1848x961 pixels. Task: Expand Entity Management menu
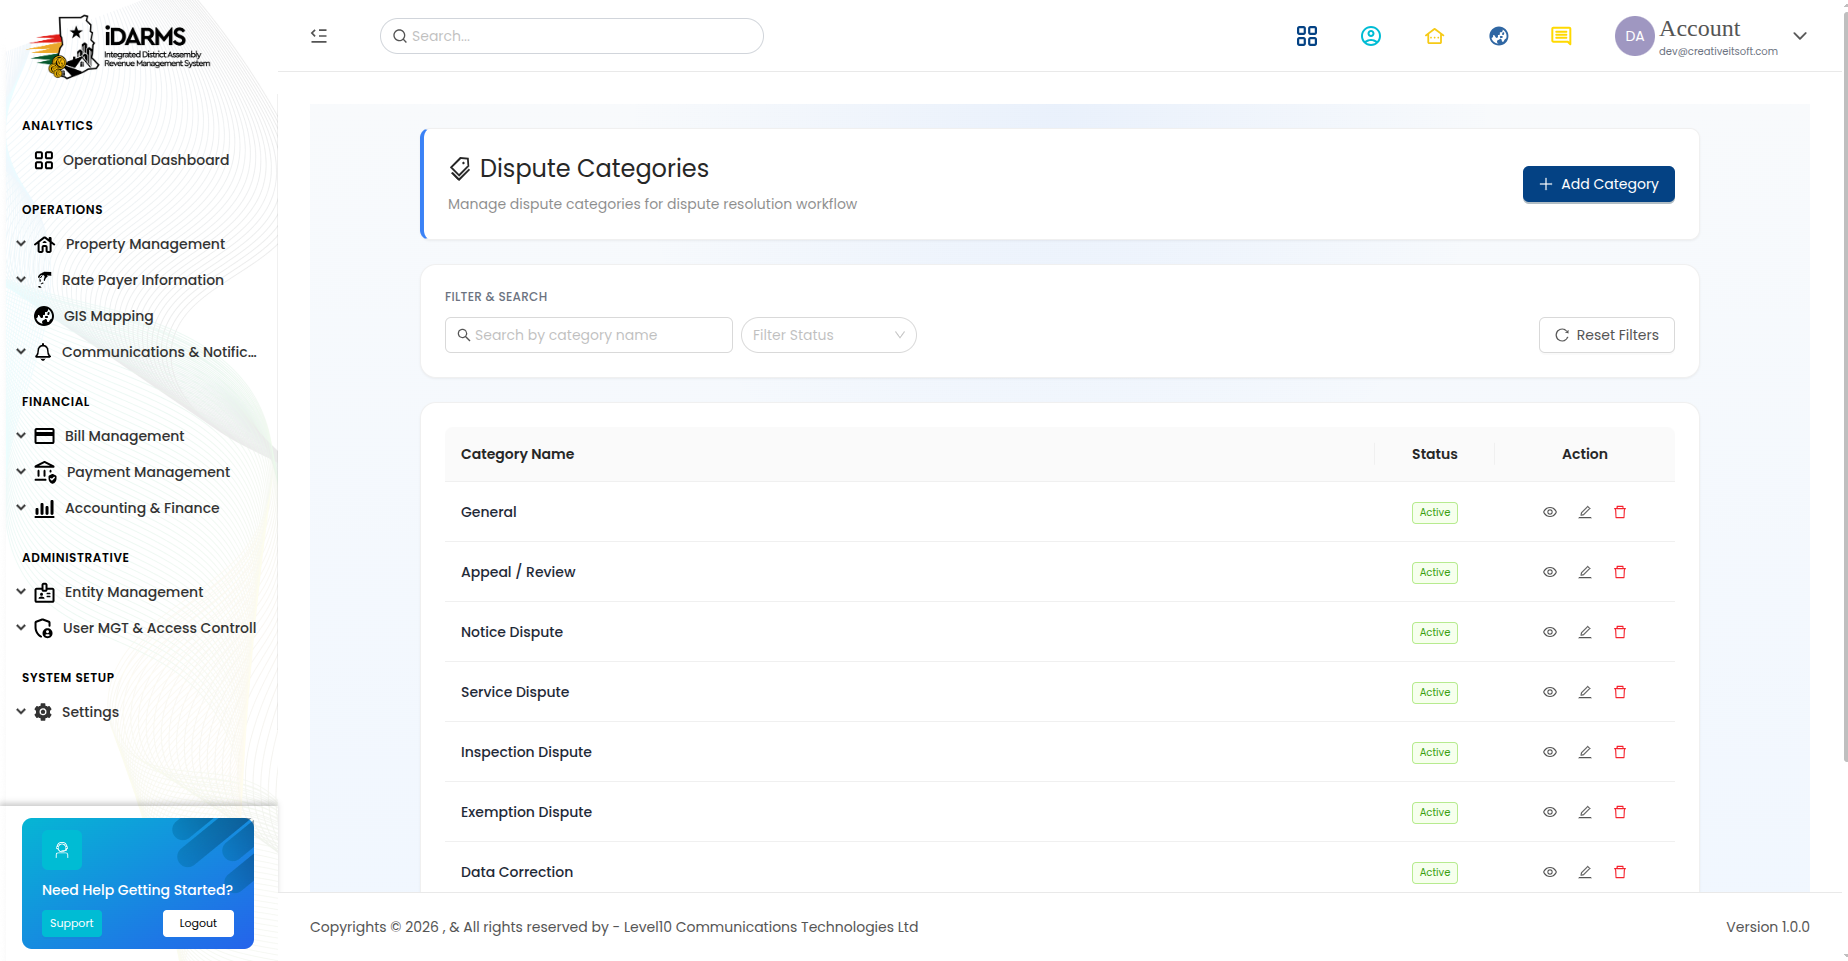click(21, 592)
